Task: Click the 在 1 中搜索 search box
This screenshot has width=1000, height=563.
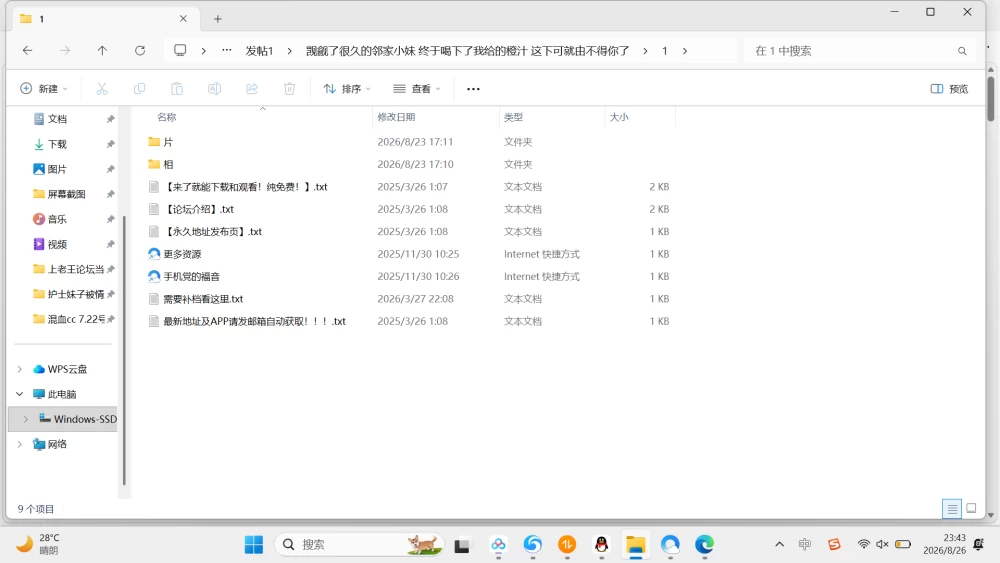Action: tap(861, 51)
